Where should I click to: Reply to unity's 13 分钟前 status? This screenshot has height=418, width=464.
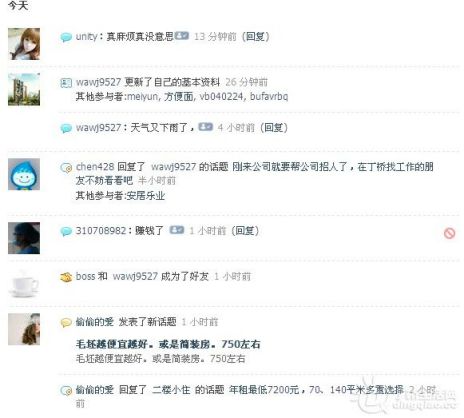[255, 36]
